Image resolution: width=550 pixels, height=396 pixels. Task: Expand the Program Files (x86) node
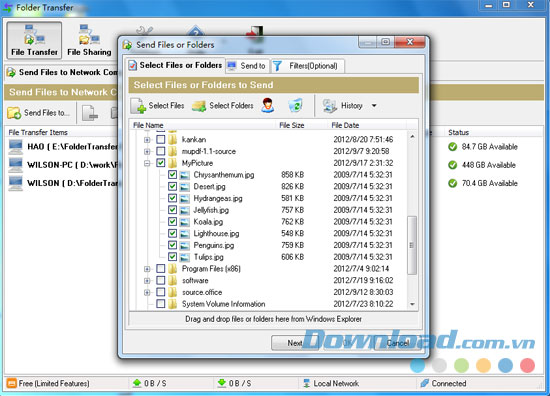tap(147, 269)
